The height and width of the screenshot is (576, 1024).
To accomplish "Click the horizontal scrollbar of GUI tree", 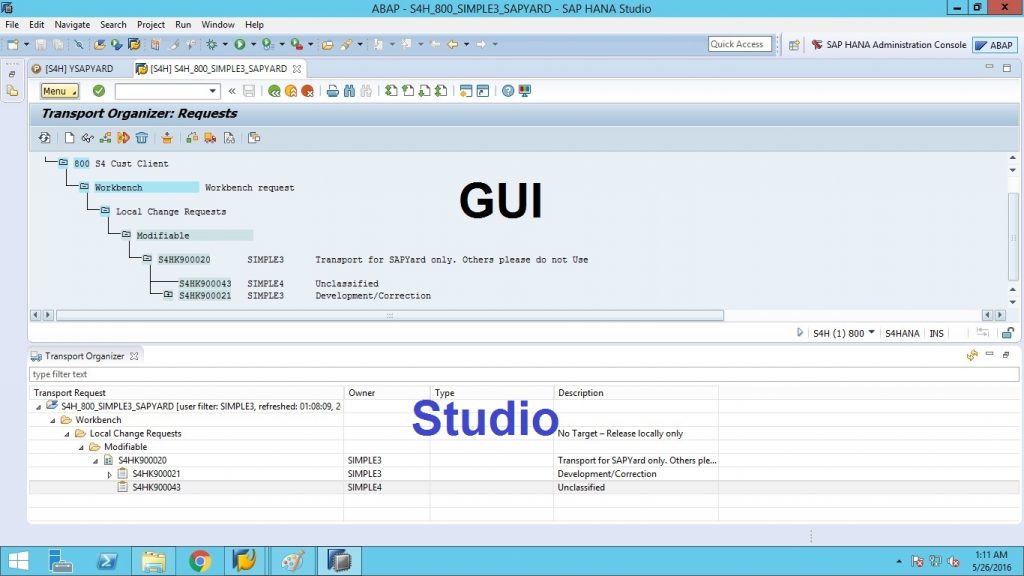I will point(389,315).
